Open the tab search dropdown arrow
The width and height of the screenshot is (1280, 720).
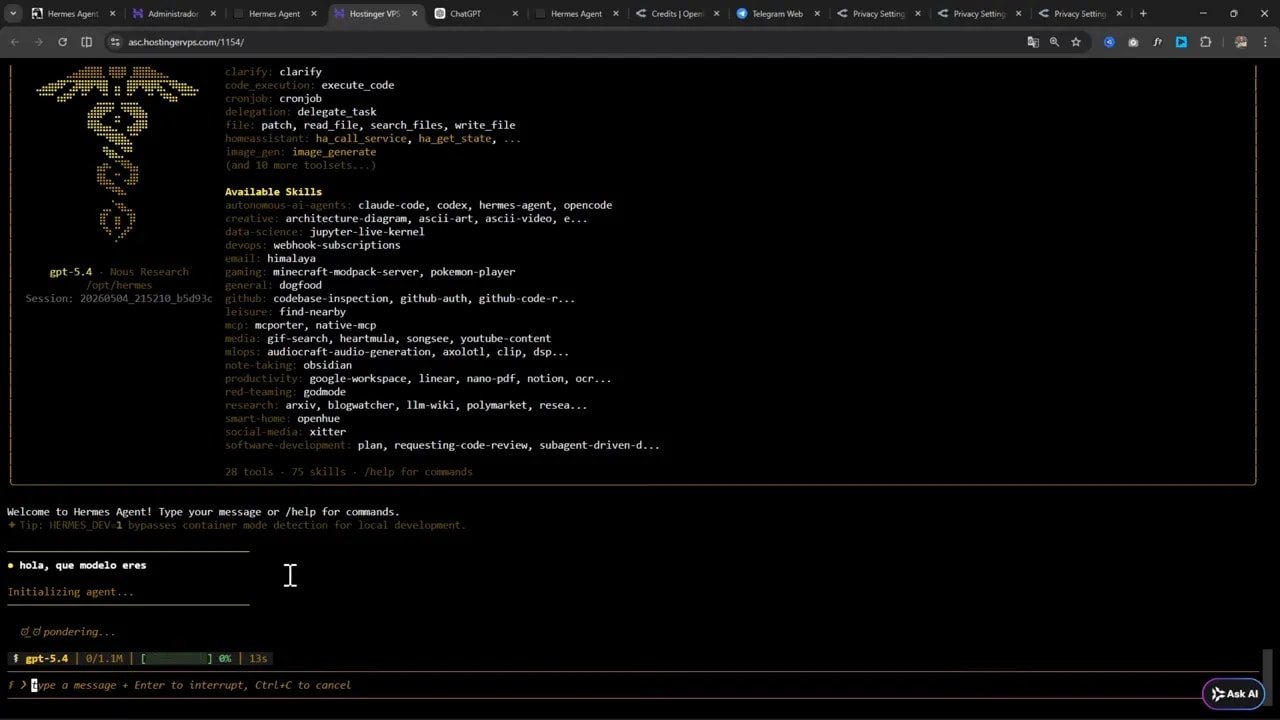[13, 14]
